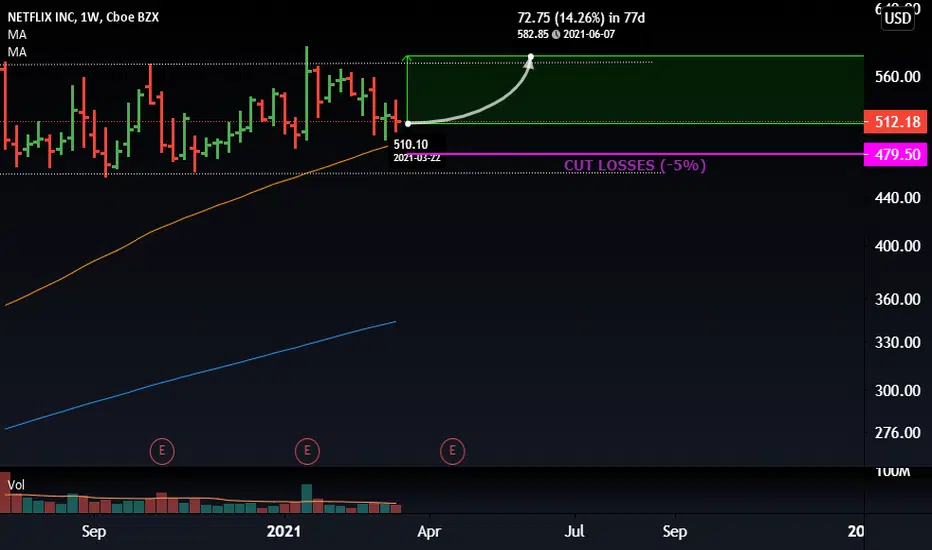Click the 2021-03-22 date label
Screen dimensions: 932x550
tap(417, 158)
